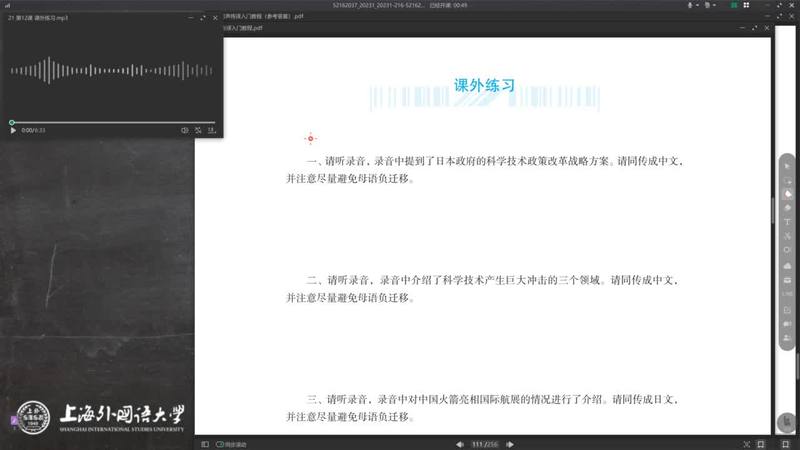
Task: Choose the eraser tool
Action: coord(788,208)
